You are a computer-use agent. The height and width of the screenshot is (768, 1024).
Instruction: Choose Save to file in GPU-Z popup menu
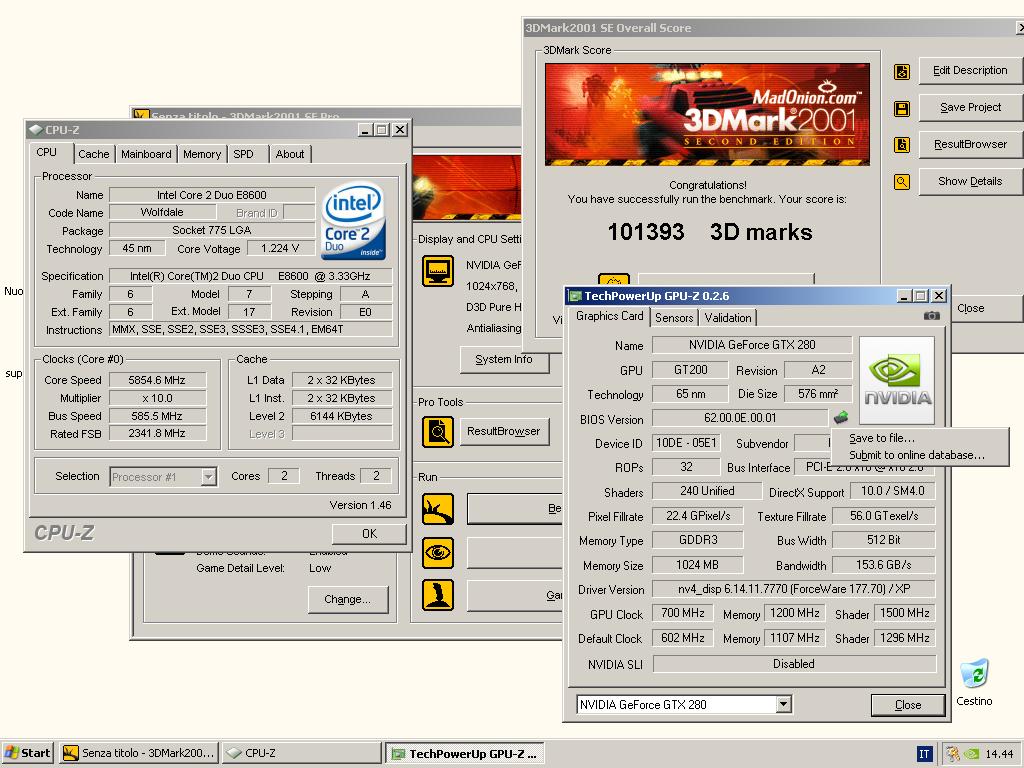click(882, 438)
